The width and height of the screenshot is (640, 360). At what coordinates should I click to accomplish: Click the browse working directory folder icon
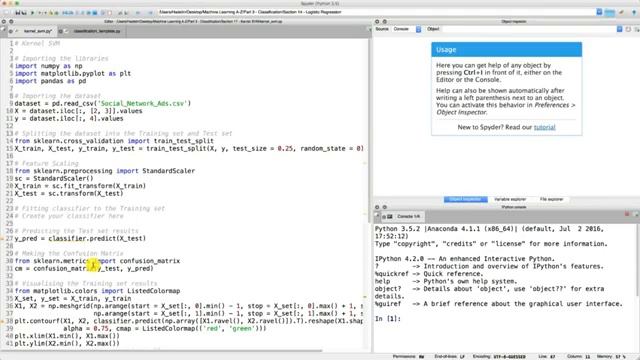coord(610,12)
